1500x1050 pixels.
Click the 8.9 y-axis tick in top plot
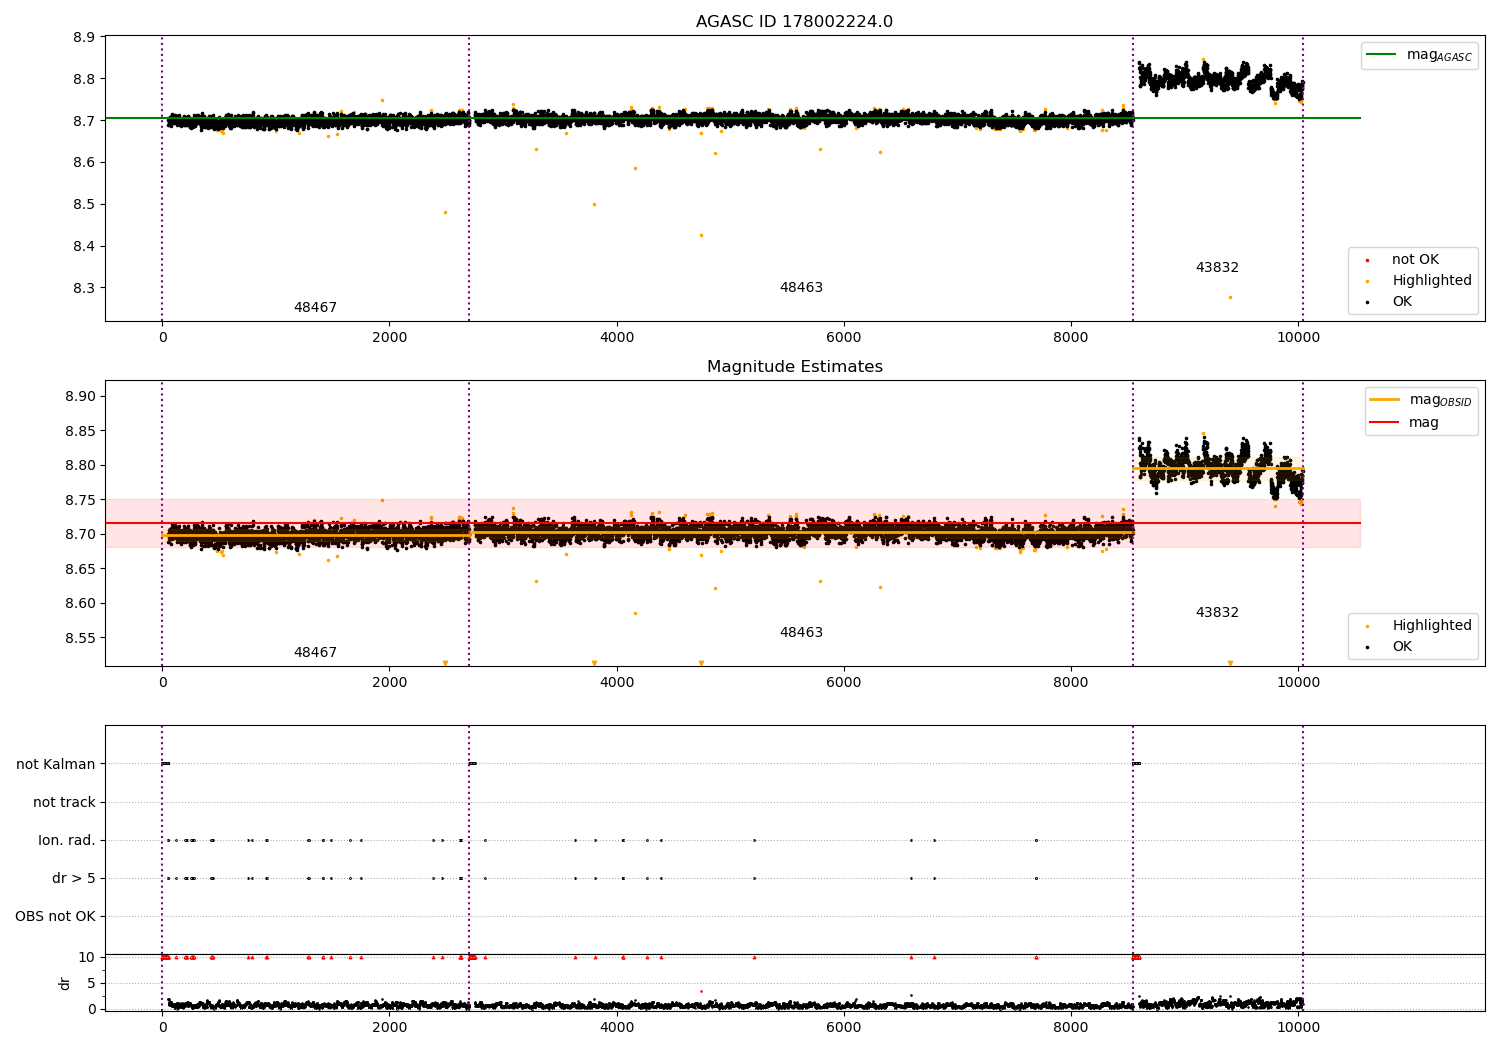[x=84, y=37]
